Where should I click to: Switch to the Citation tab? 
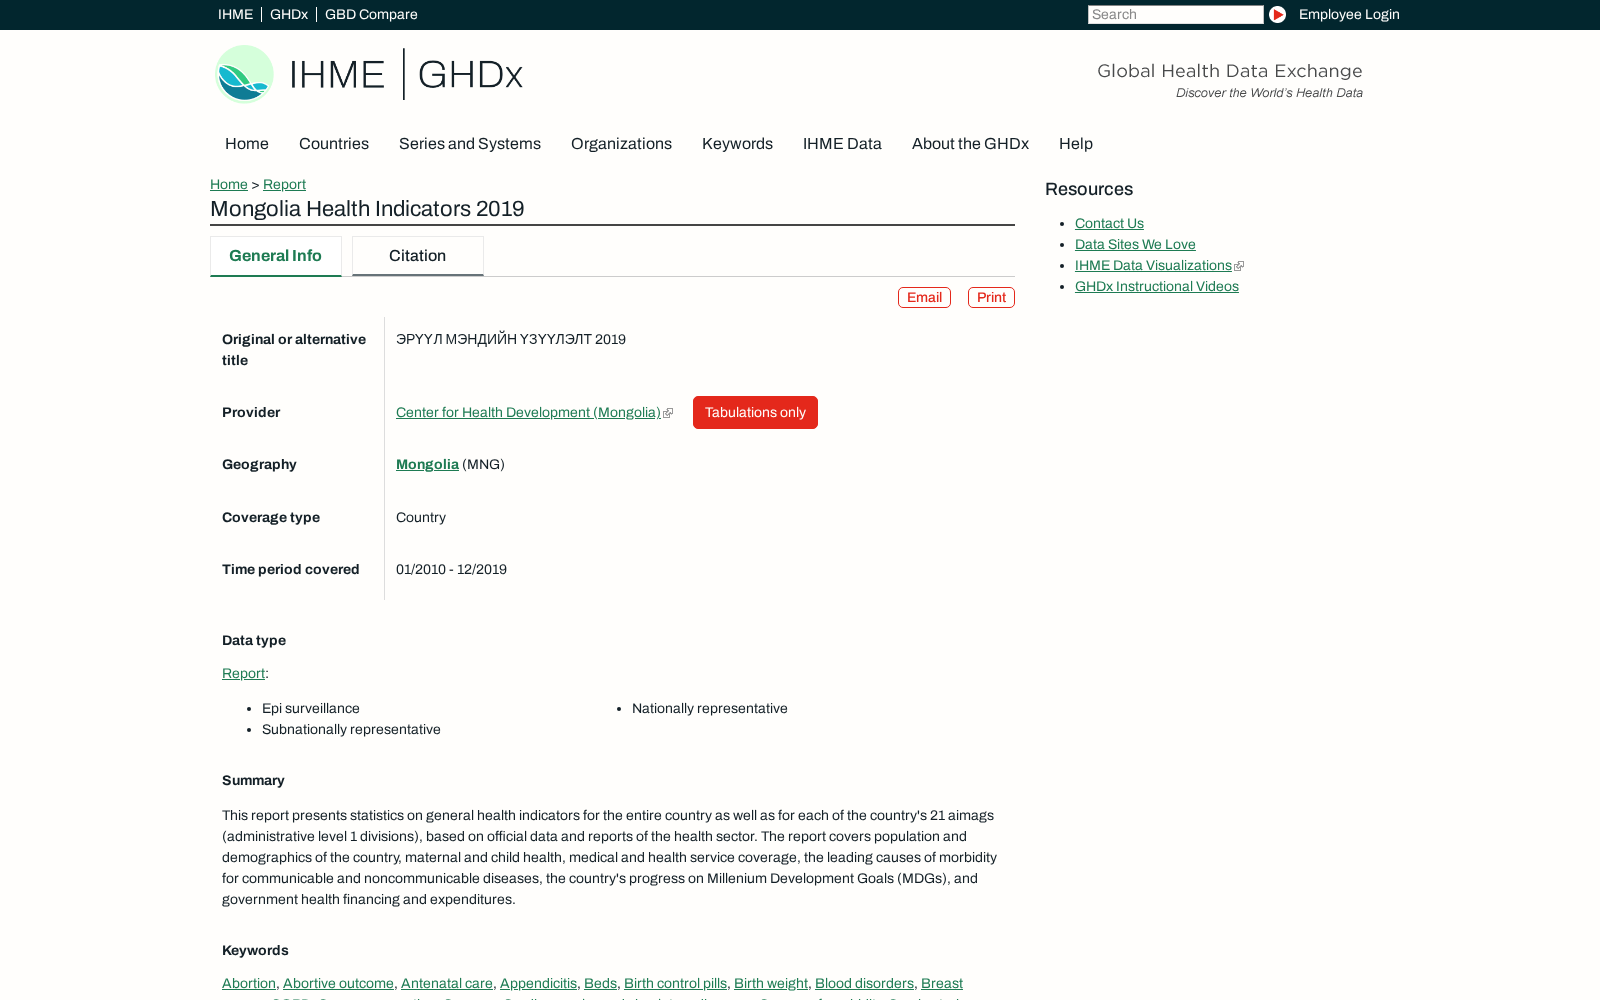click(418, 256)
